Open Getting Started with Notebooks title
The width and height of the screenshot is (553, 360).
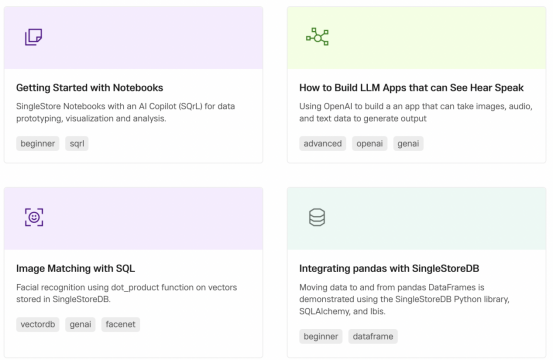coord(90,88)
